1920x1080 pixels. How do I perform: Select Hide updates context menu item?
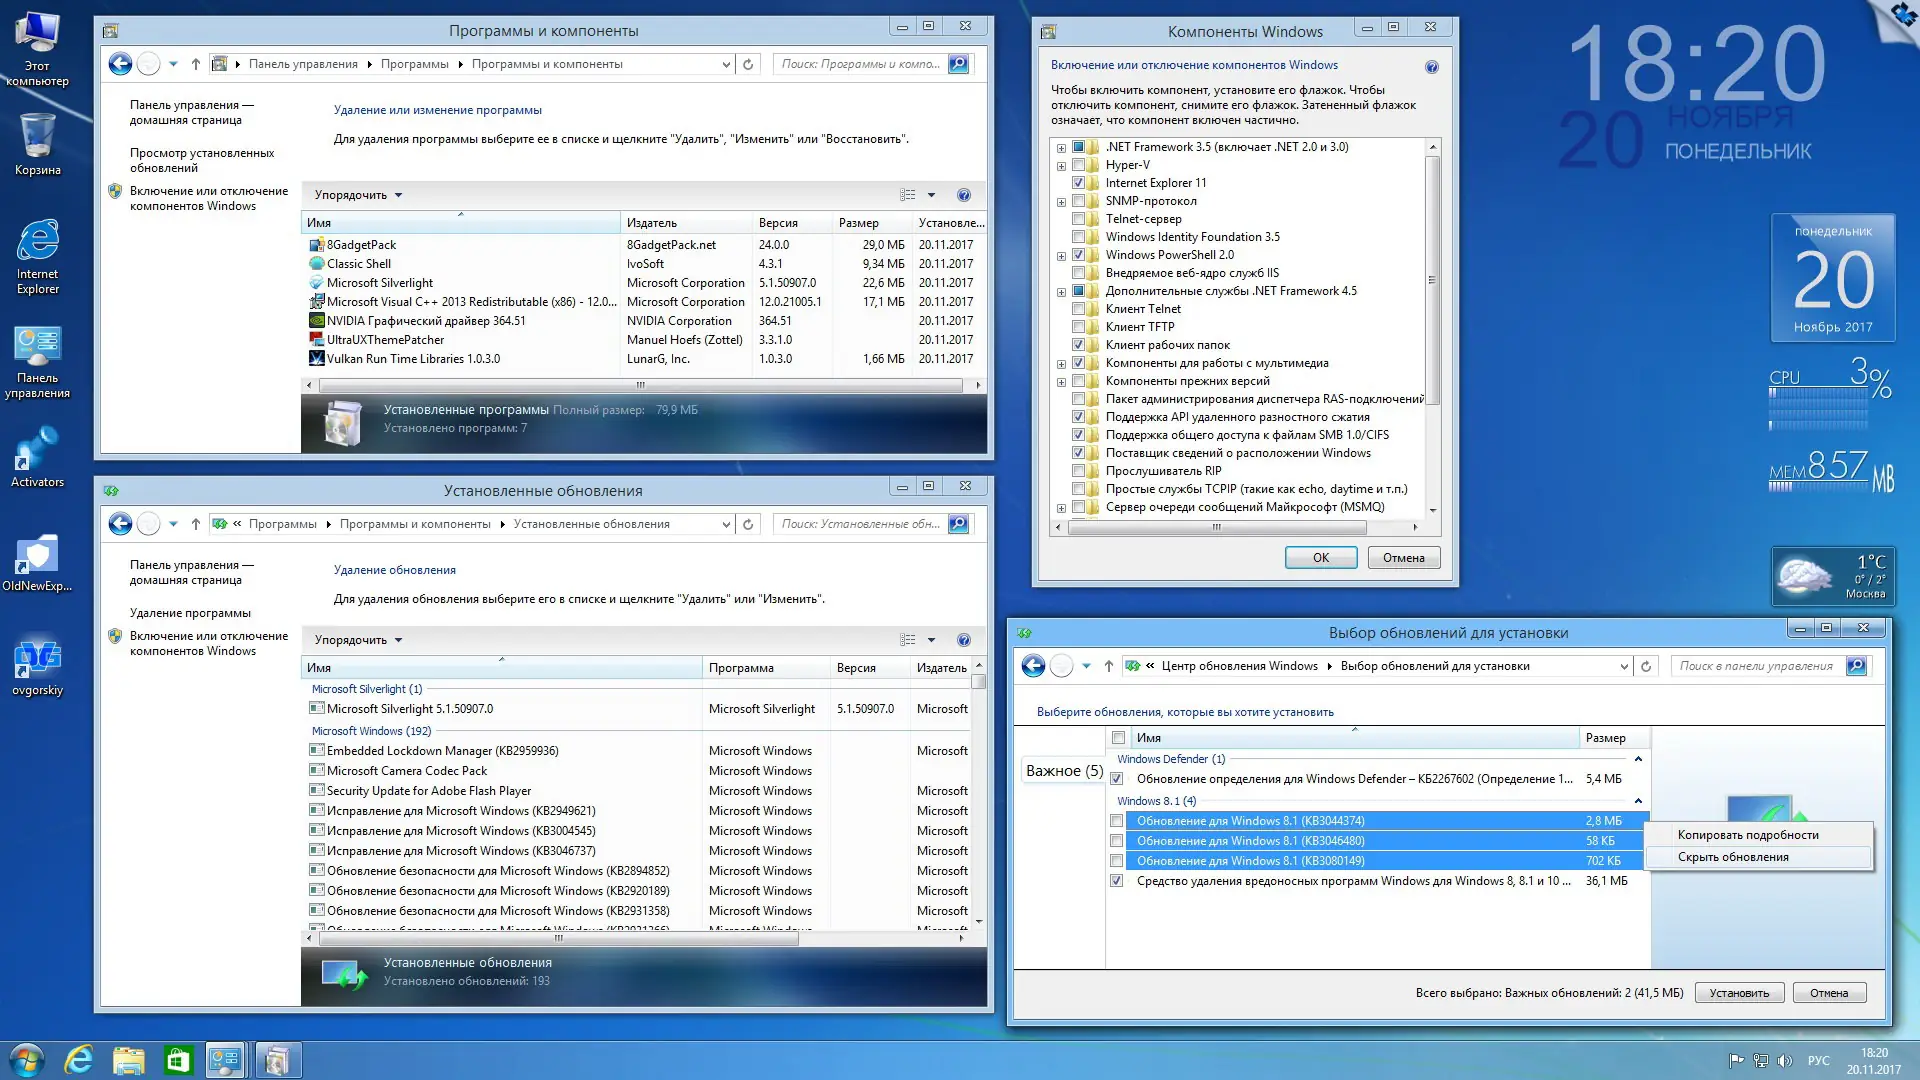(1733, 857)
